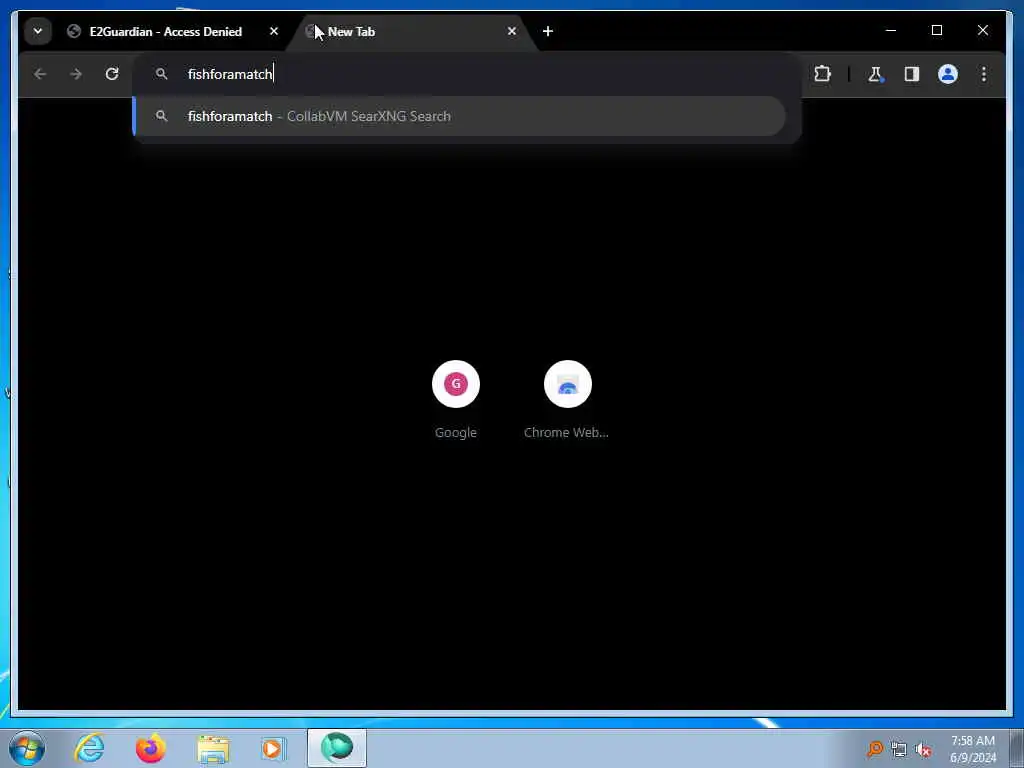The height and width of the screenshot is (768, 1024).
Task: Open the network tray icon
Action: click(x=899, y=750)
